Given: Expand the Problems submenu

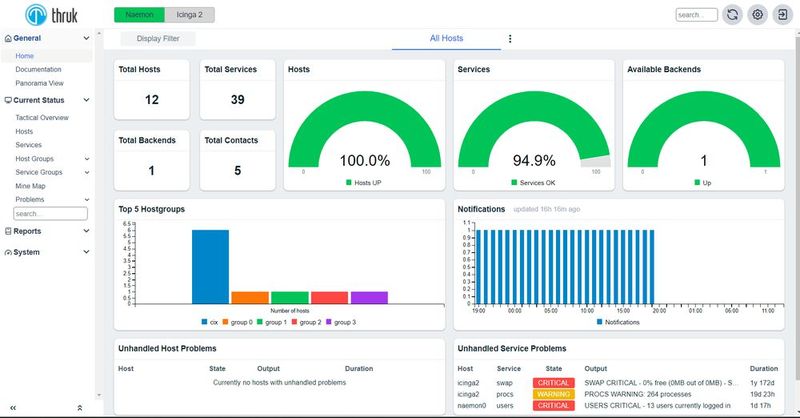Looking at the screenshot, I should point(85,199).
